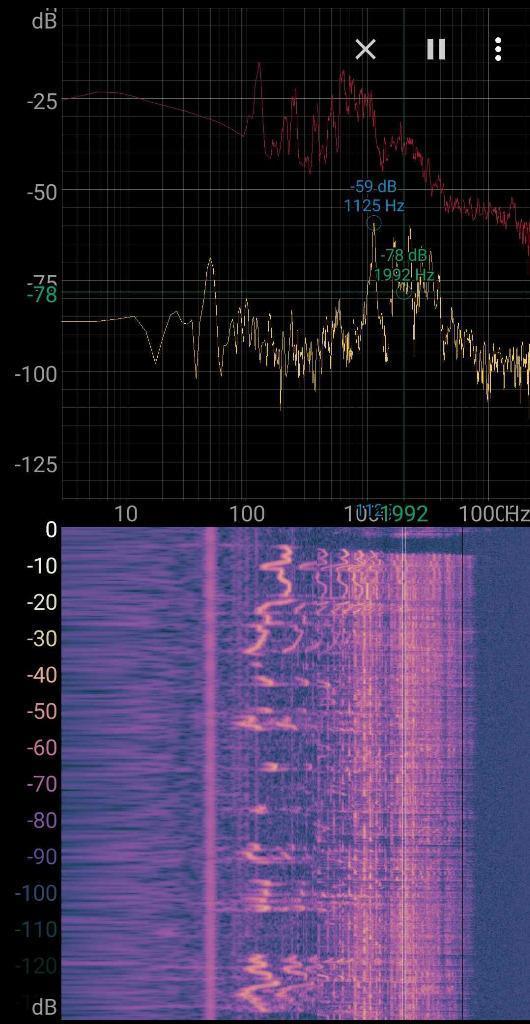
Task: Select the green 1992 Hz cursor marker circle
Action: [x=404, y=293]
